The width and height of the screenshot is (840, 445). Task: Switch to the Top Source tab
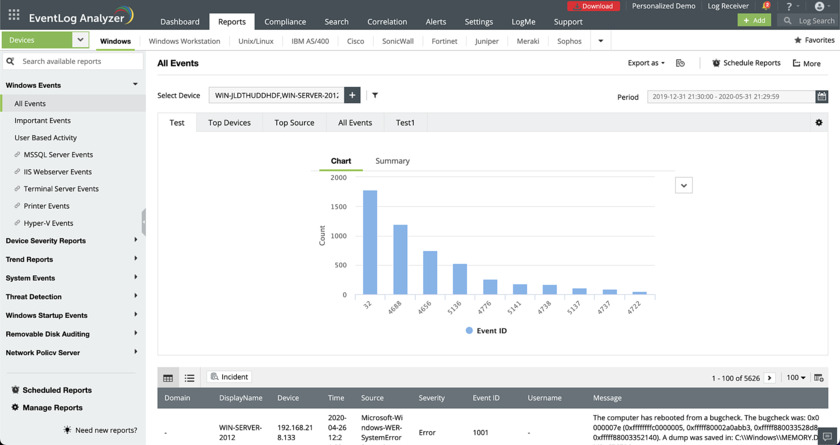point(294,123)
